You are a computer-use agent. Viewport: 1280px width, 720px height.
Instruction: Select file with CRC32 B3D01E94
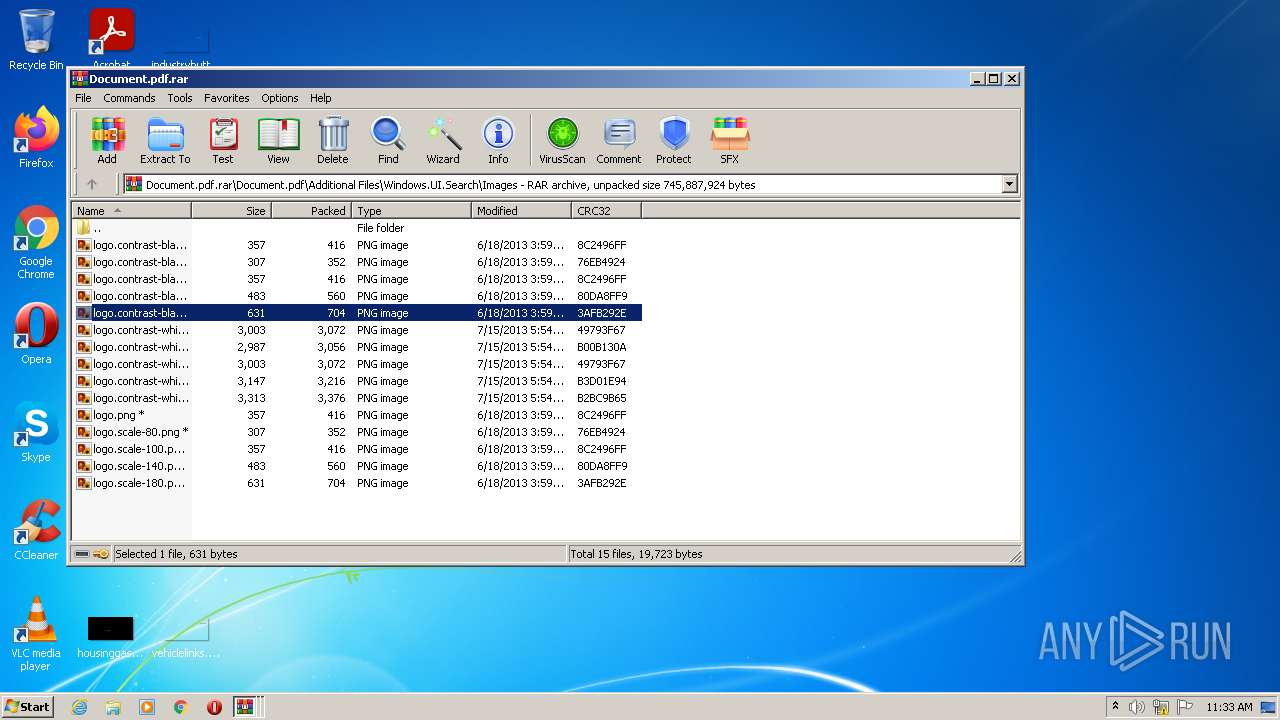pyautogui.click(x=357, y=381)
